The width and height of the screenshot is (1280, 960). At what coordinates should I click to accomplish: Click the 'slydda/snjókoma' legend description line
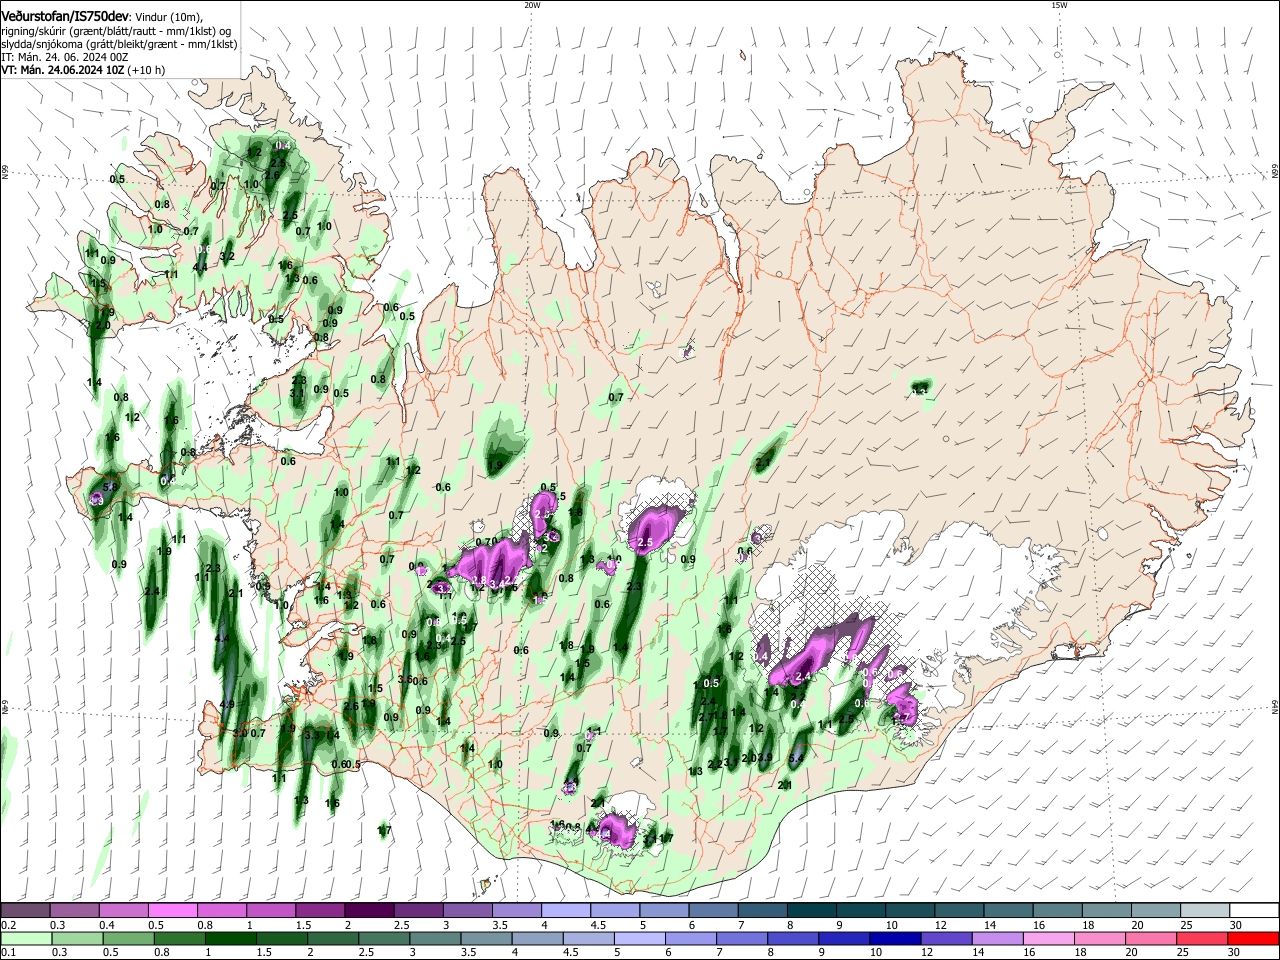tap(119, 44)
